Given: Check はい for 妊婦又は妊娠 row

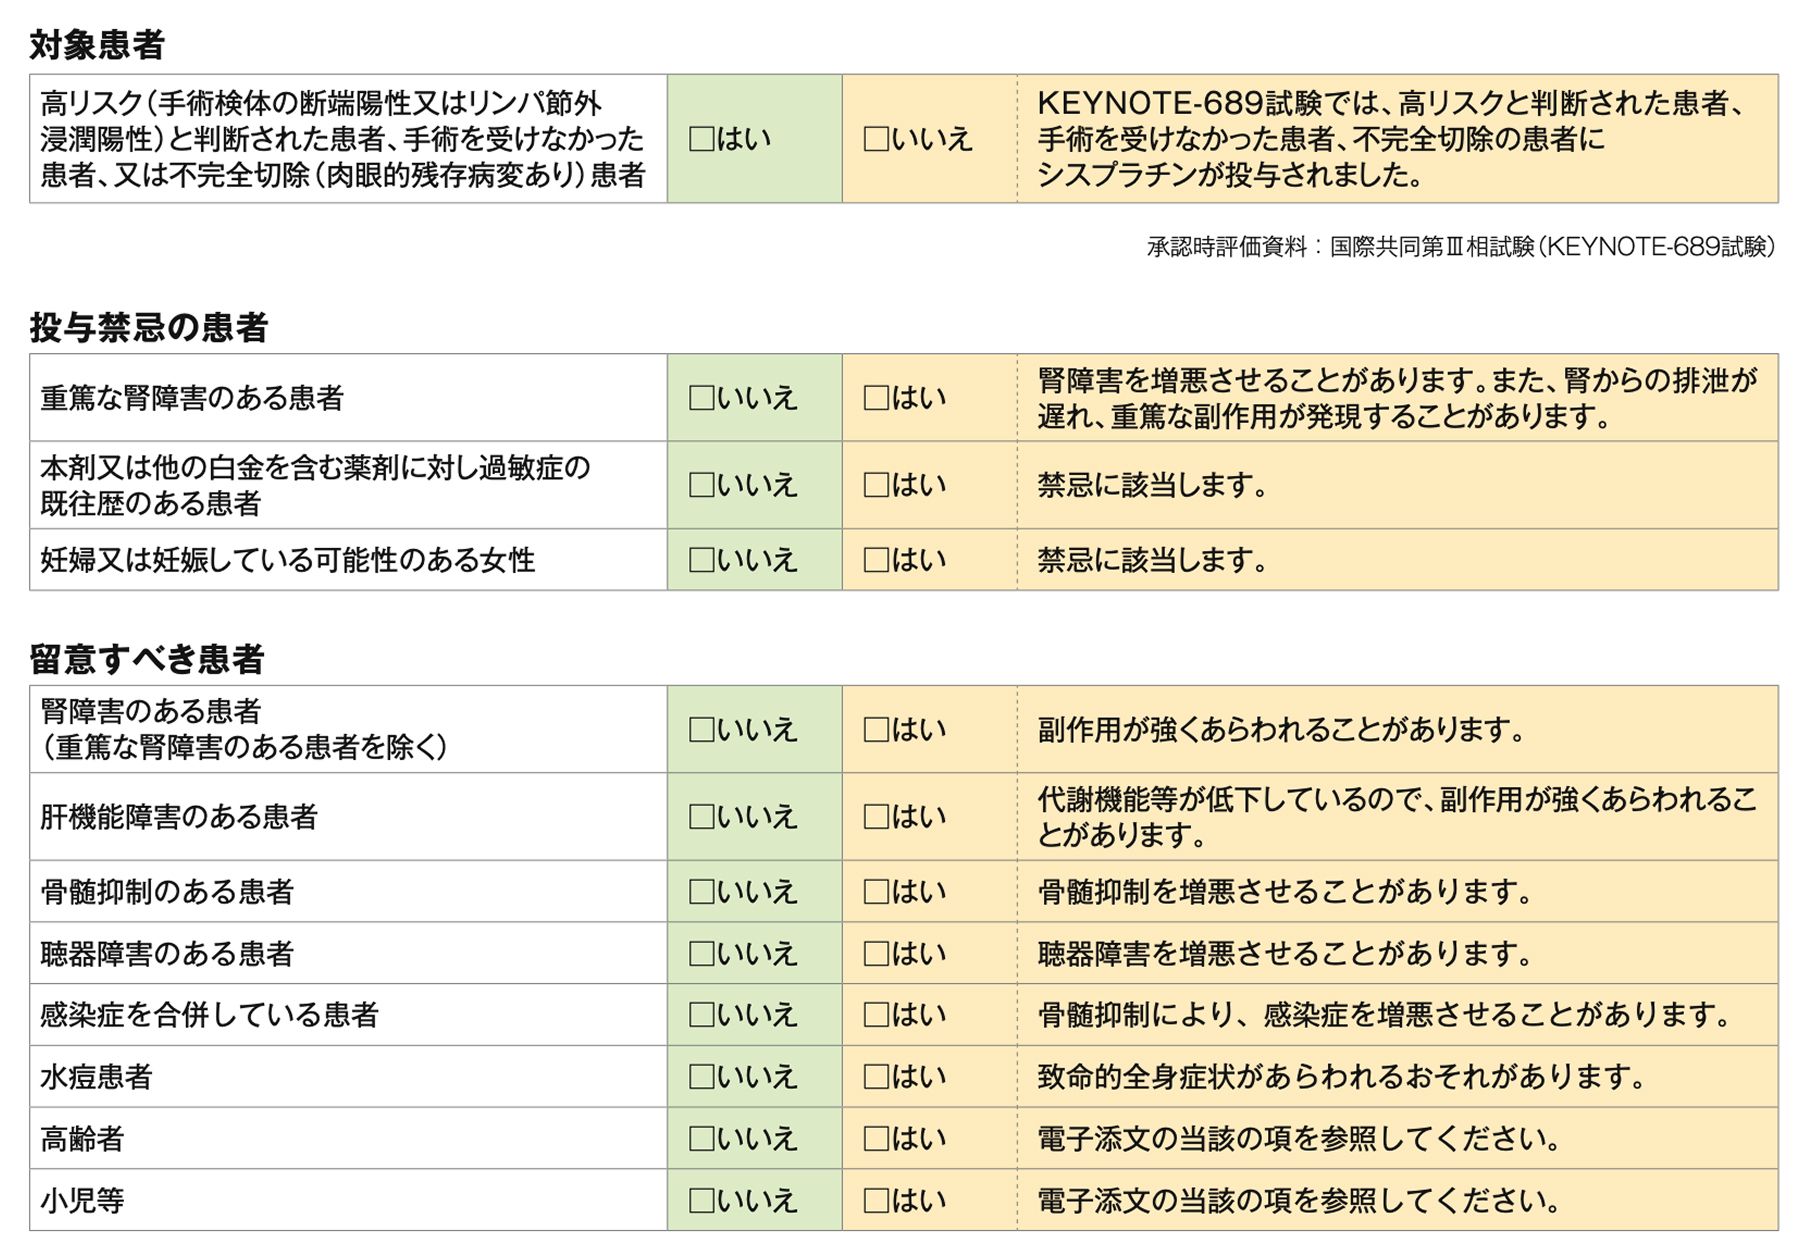Looking at the screenshot, I should pos(876,560).
